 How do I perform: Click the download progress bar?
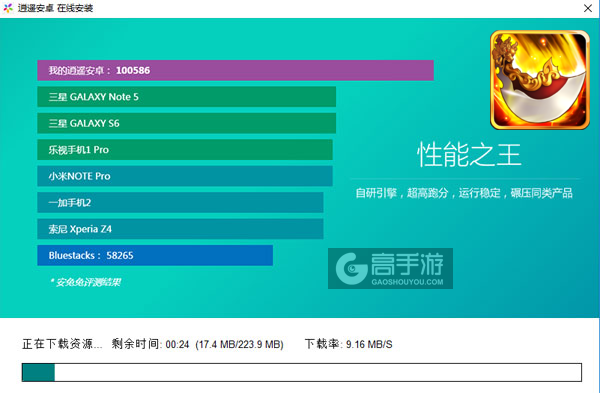[x=302, y=372]
